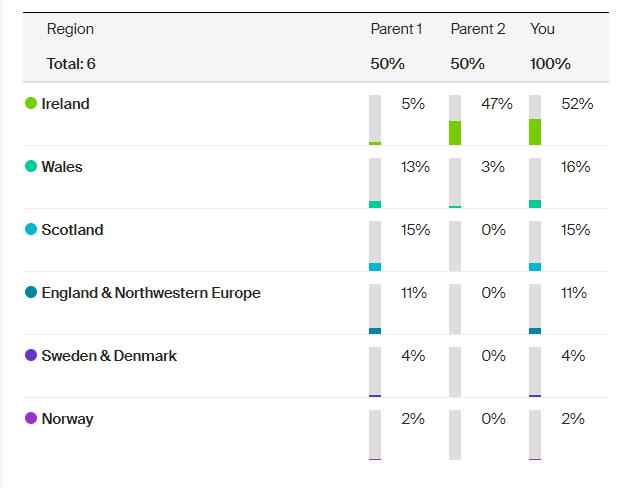Open England & Northwestern Europe region

click(x=150, y=293)
